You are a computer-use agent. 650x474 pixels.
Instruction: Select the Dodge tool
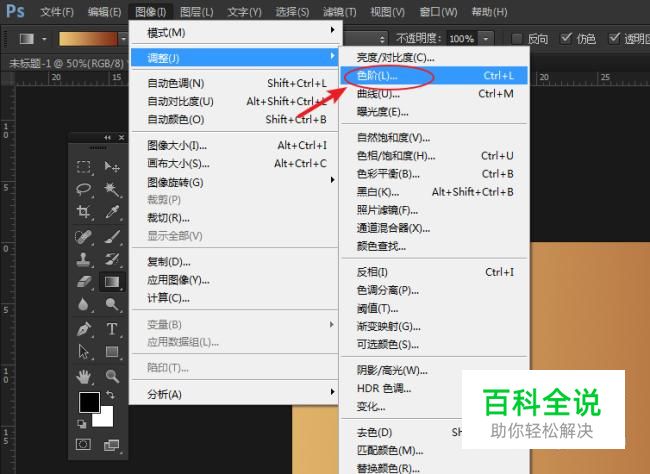[112, 304]
